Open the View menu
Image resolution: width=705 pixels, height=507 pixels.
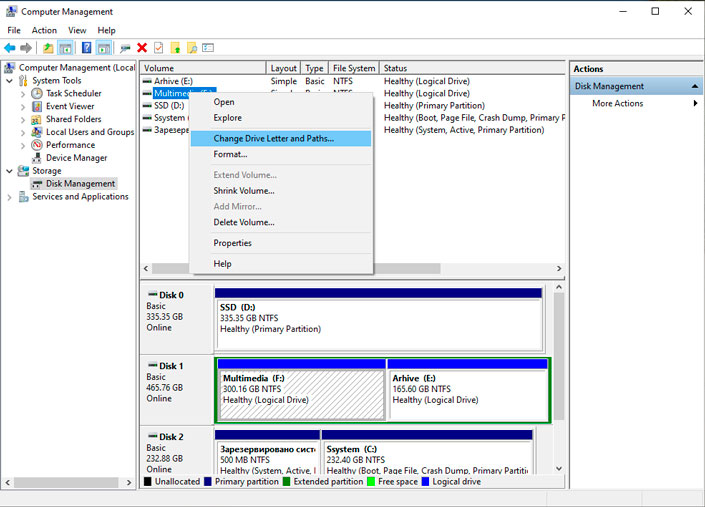[x=77, y=30]
